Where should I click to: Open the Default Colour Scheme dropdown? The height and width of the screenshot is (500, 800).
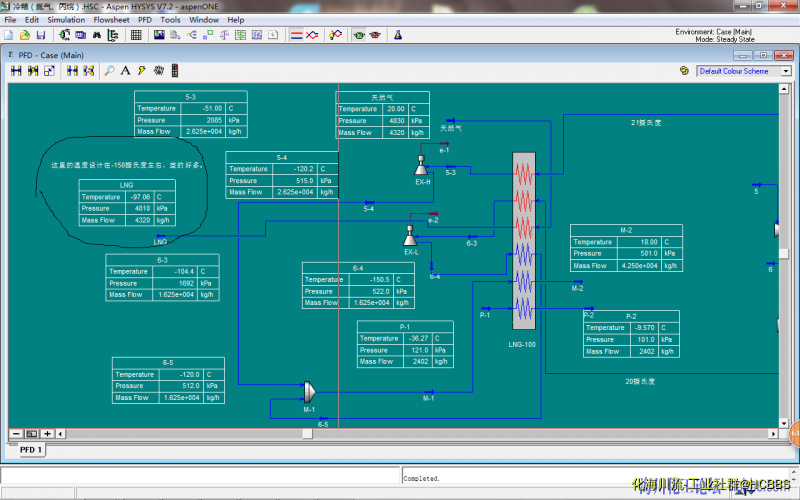(x=785, y=71)
